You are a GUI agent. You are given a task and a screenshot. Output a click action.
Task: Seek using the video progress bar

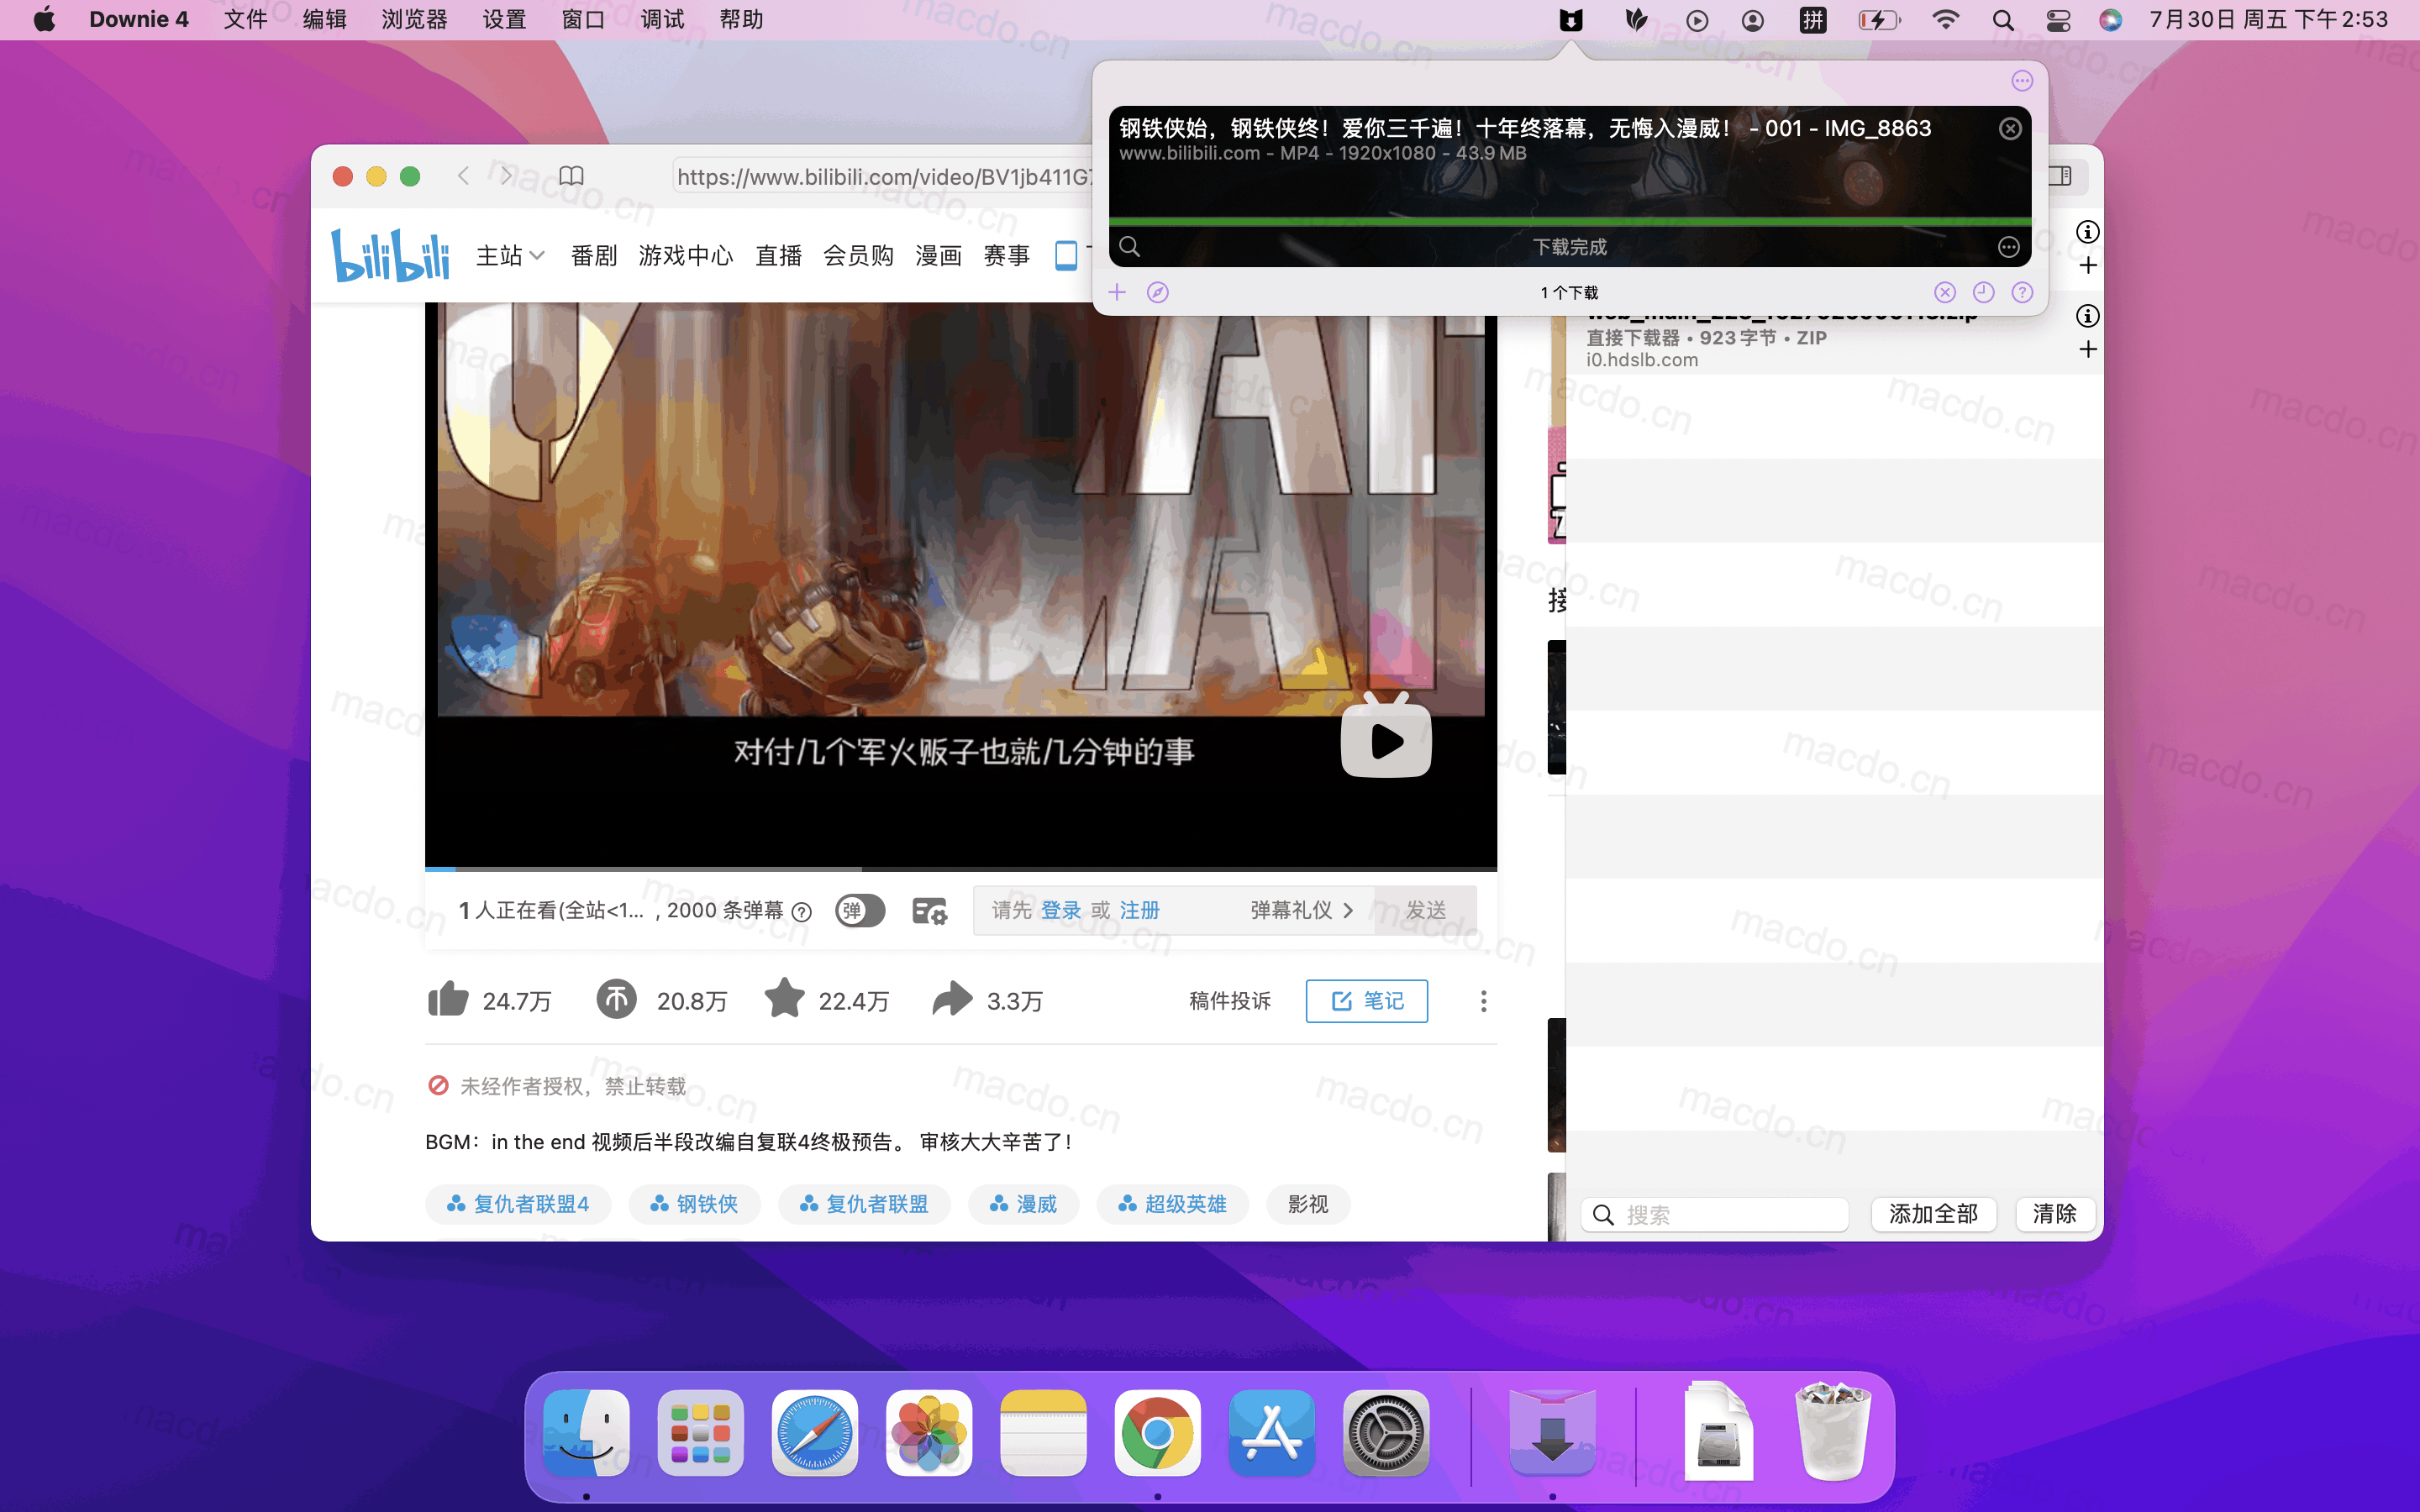960,868
